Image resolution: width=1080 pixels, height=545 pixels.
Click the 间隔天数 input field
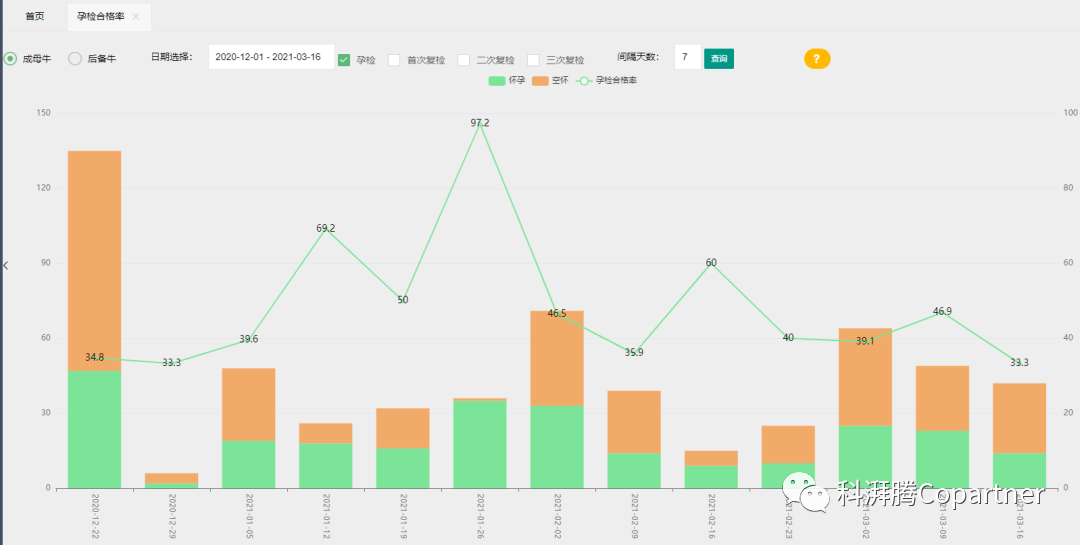[x=687, y=58]
